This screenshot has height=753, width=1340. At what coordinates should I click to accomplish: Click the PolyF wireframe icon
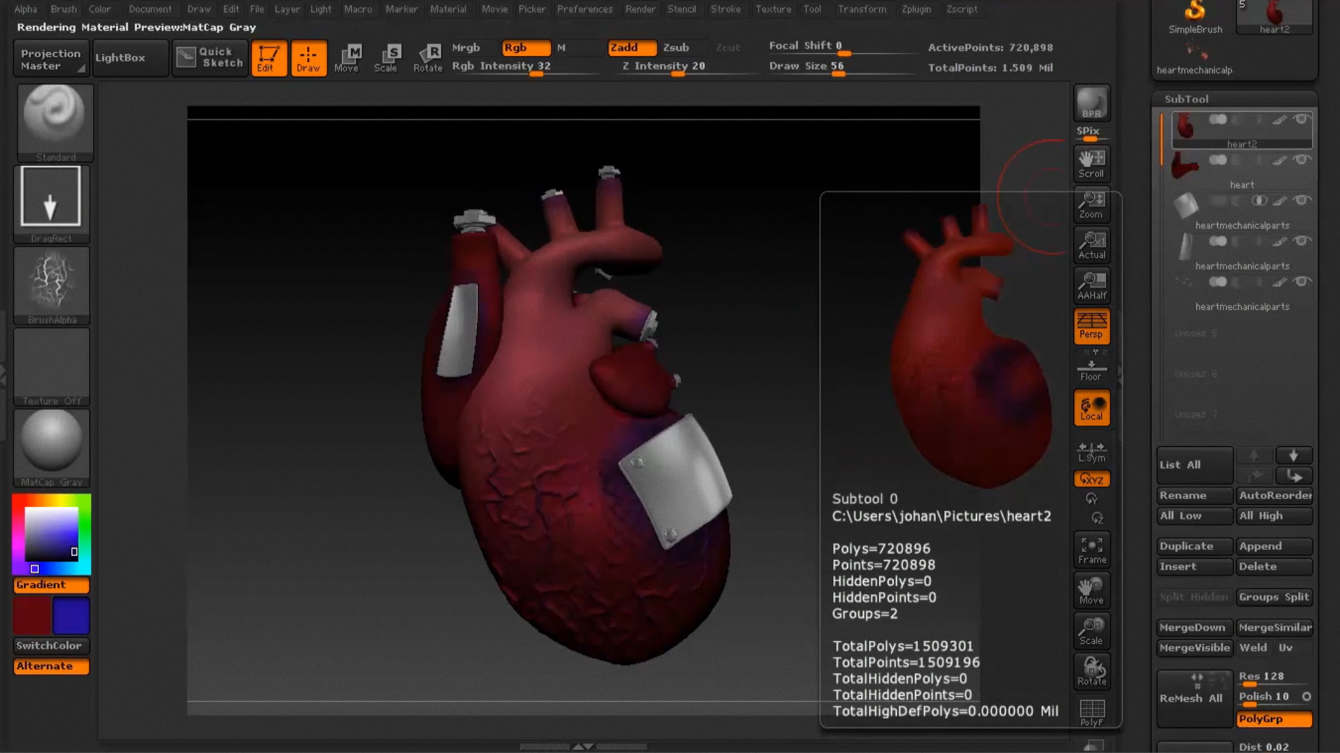[x=1091, y=711]
